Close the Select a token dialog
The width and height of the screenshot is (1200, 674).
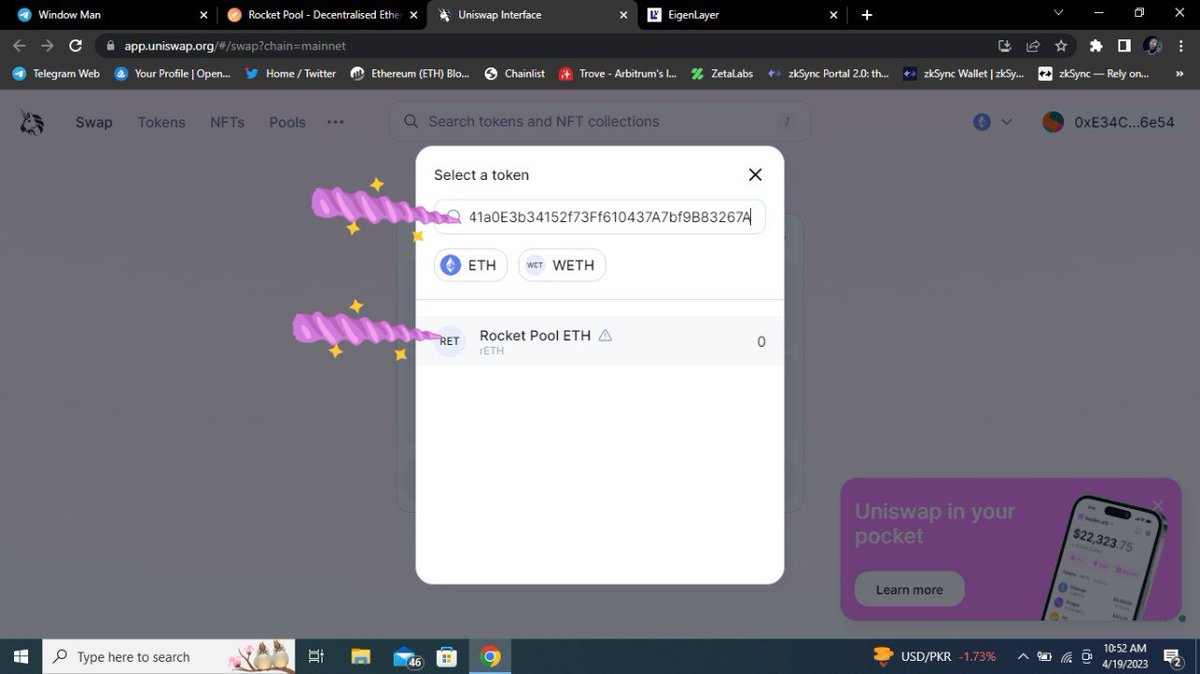click(755, 175)
